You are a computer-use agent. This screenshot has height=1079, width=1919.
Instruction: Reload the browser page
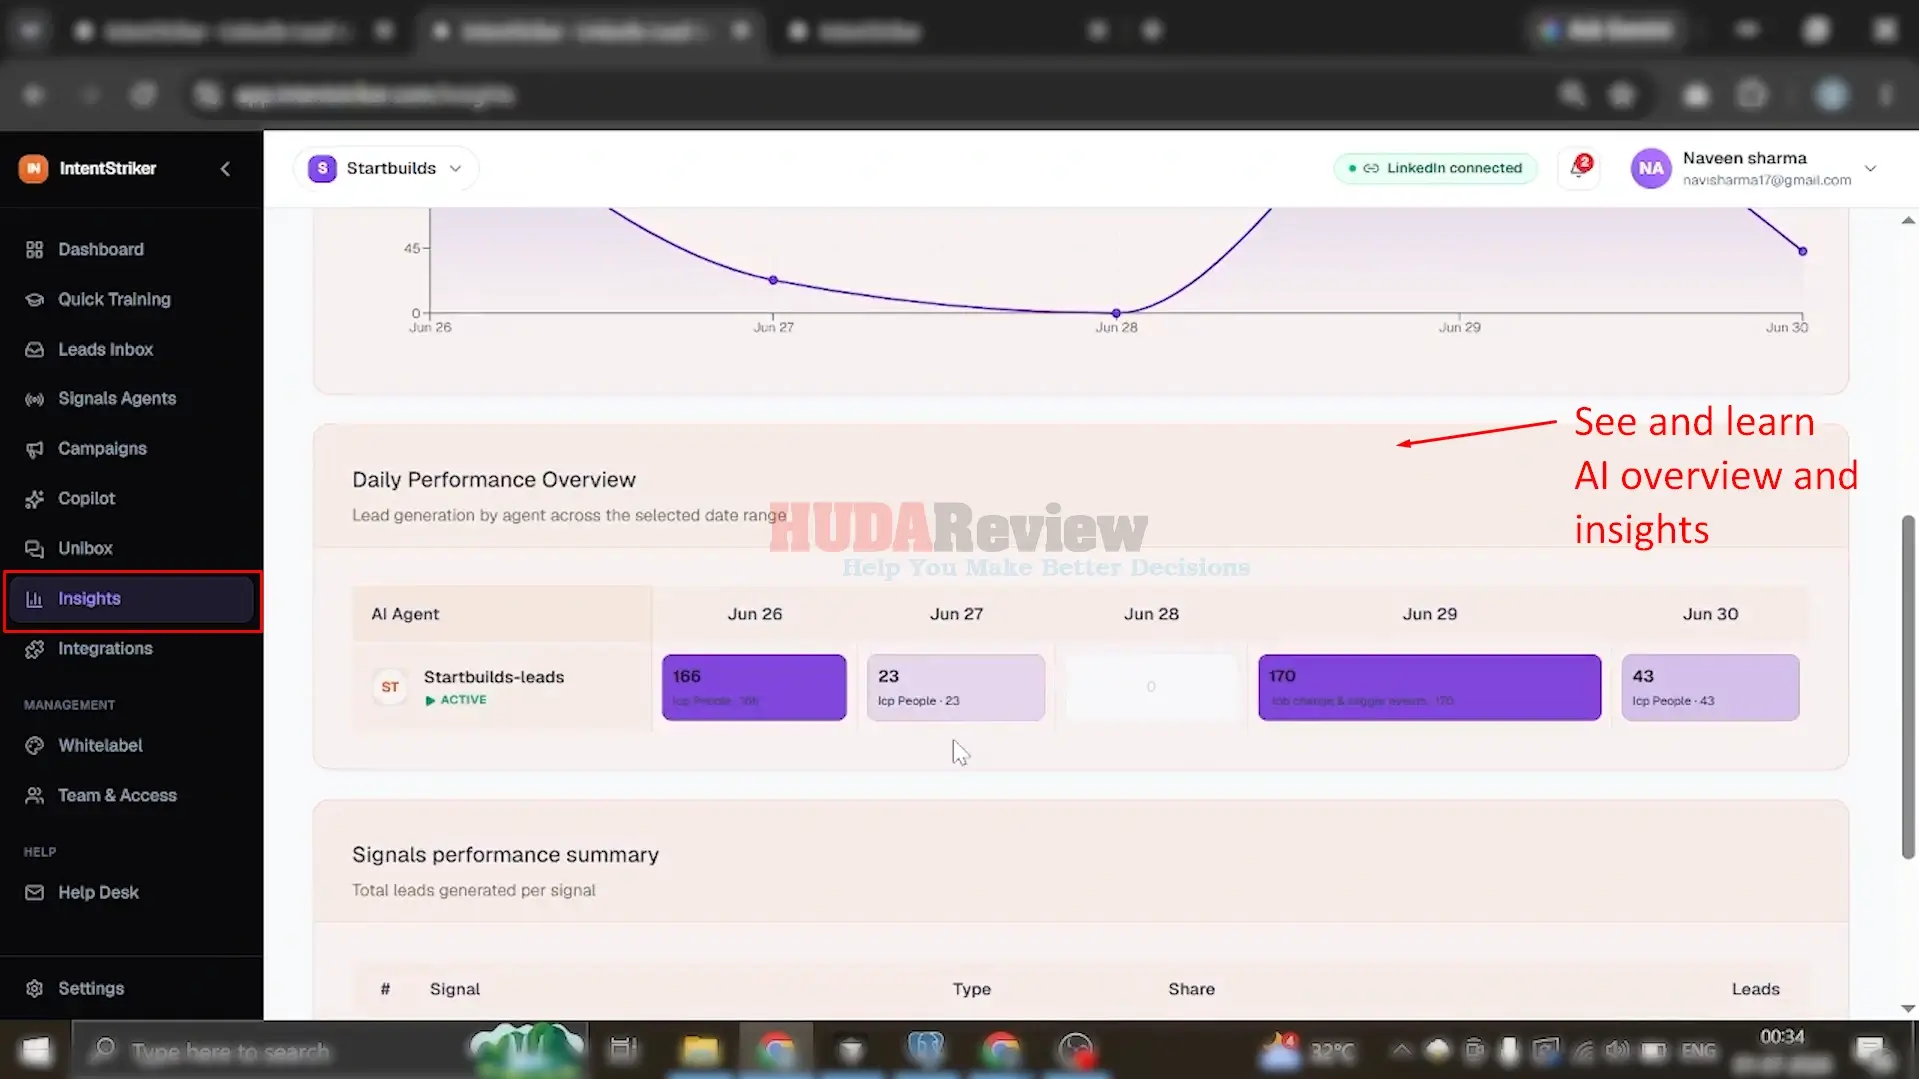coord(143,95)
